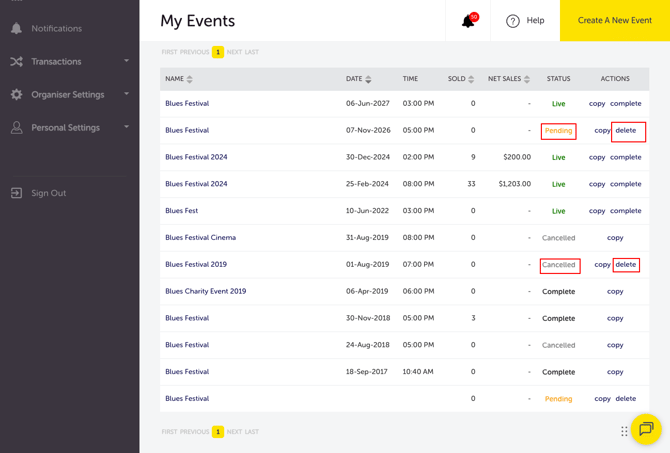The height and width of the screenshot is (453, 670).
Task: Complete the 30-Dec-2024 Blues Festival 2024
Action: tap(626, 157)
